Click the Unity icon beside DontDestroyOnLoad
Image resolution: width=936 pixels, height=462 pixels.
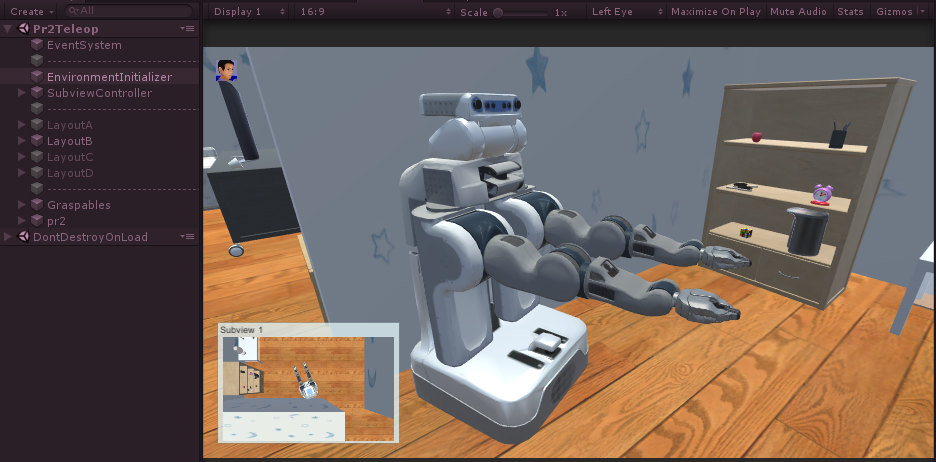(x=23, y=237)
